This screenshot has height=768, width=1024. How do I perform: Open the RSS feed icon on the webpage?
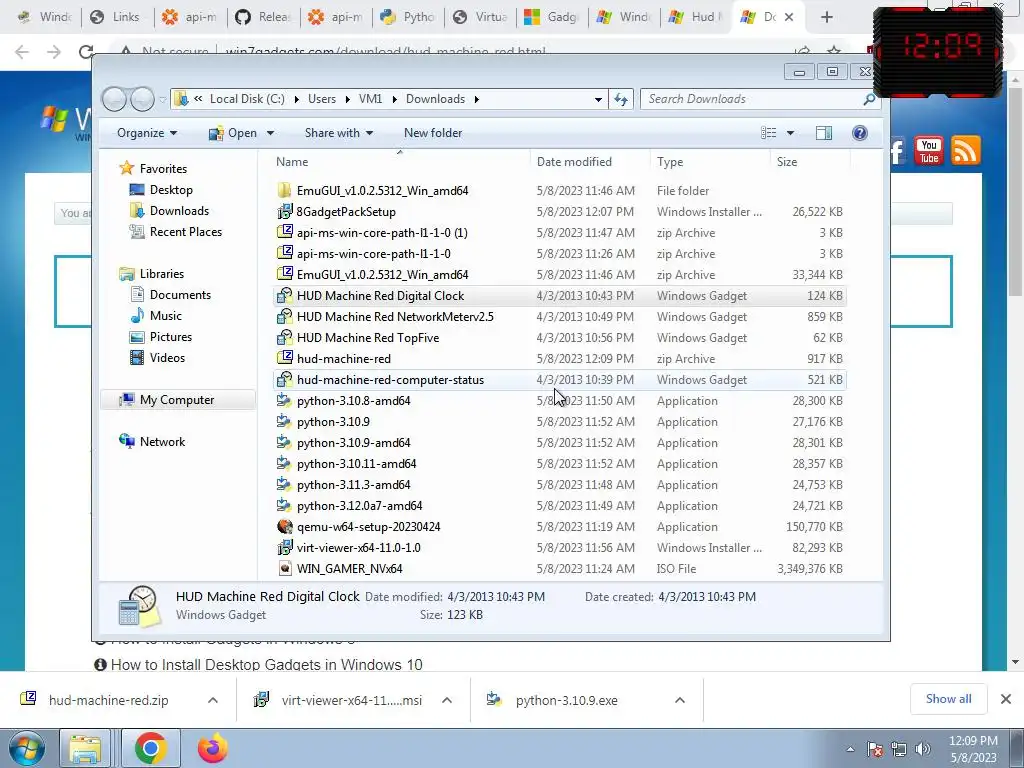tap(966, 150)
